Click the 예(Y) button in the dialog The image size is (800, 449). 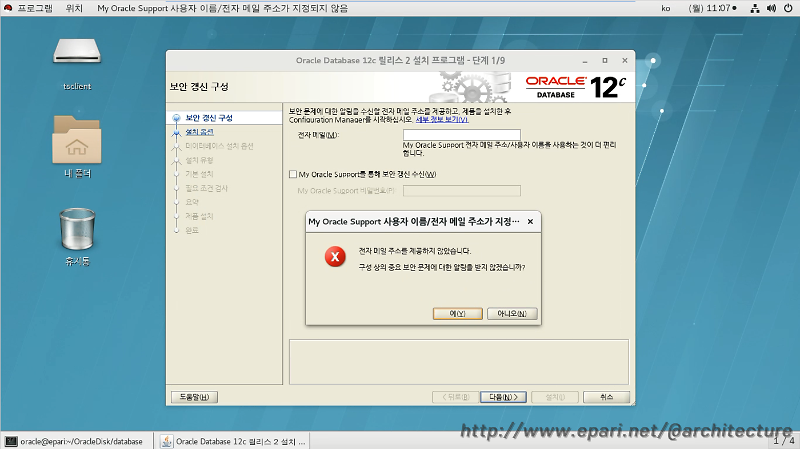(x=457, y=313)
